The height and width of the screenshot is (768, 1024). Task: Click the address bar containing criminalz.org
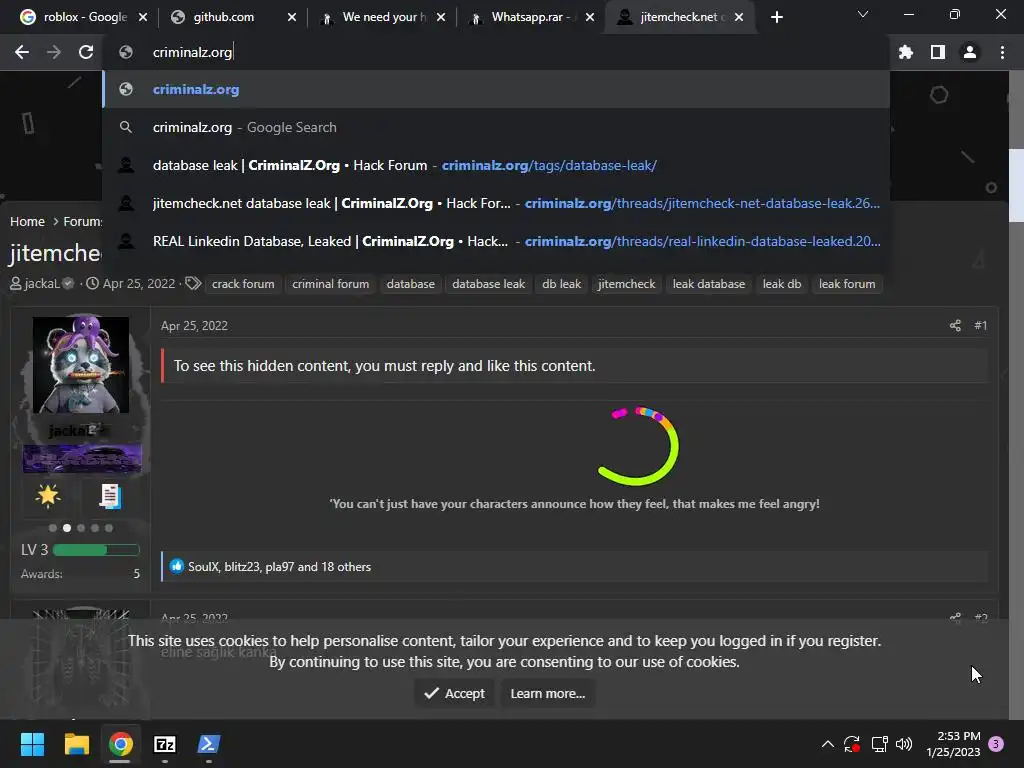coord(496,52)
